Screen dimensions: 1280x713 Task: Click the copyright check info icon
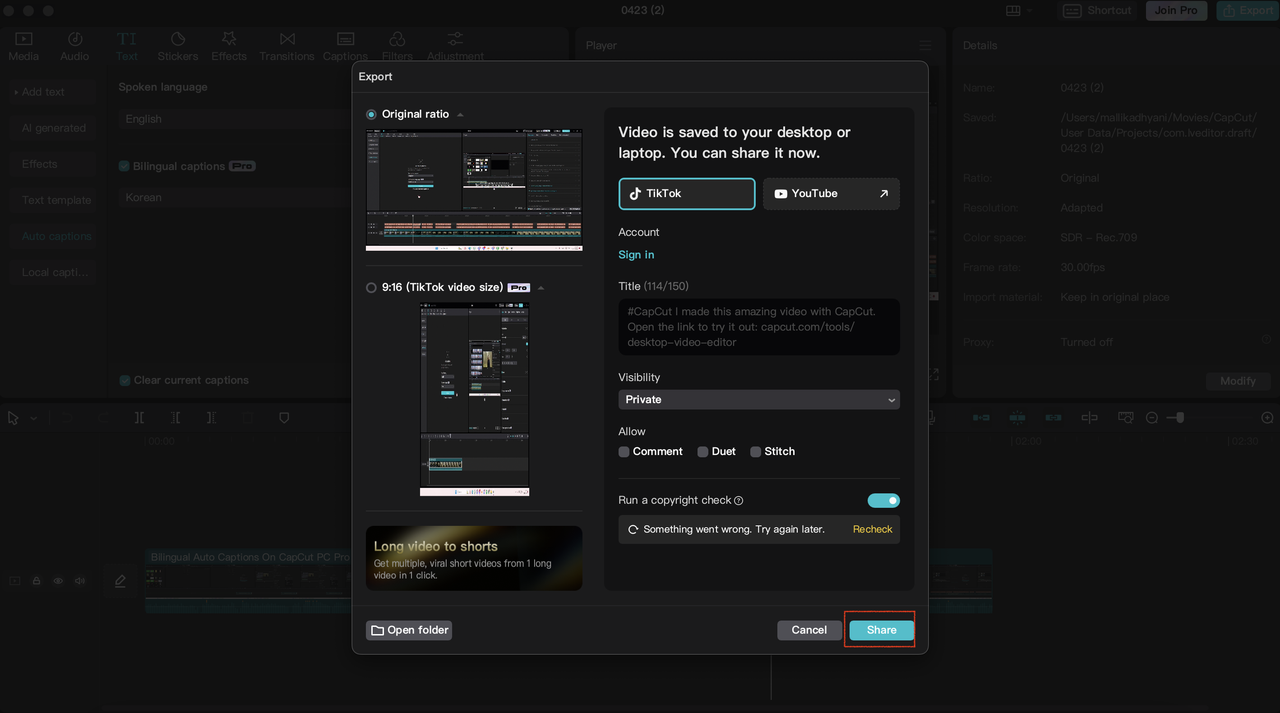coord(739,500)
